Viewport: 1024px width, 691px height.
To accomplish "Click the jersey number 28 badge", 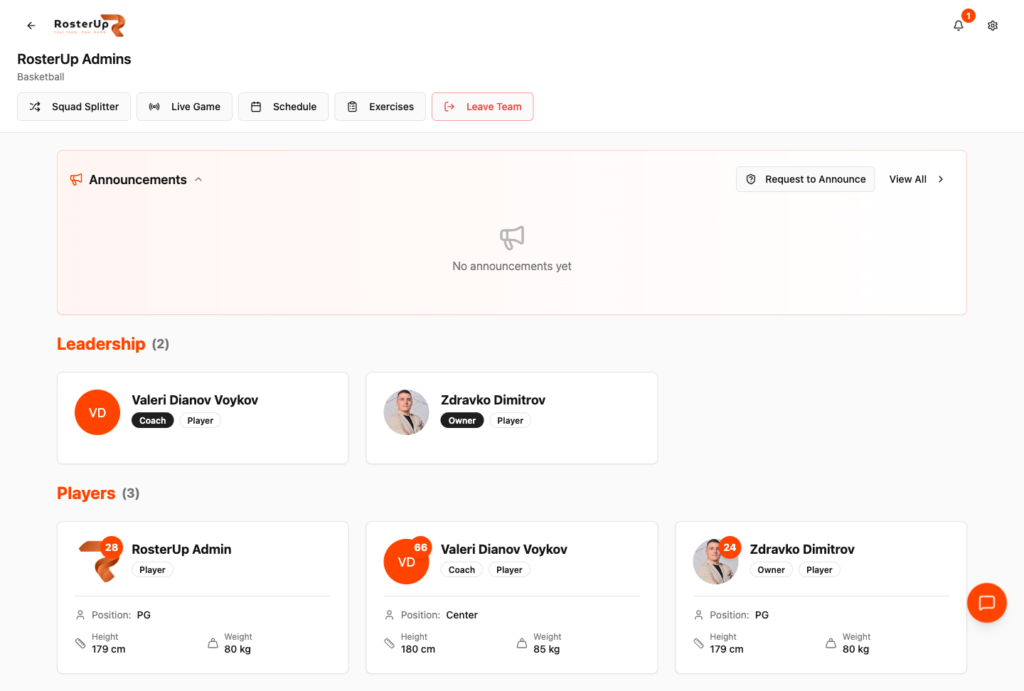I will (x=112, y=547).
